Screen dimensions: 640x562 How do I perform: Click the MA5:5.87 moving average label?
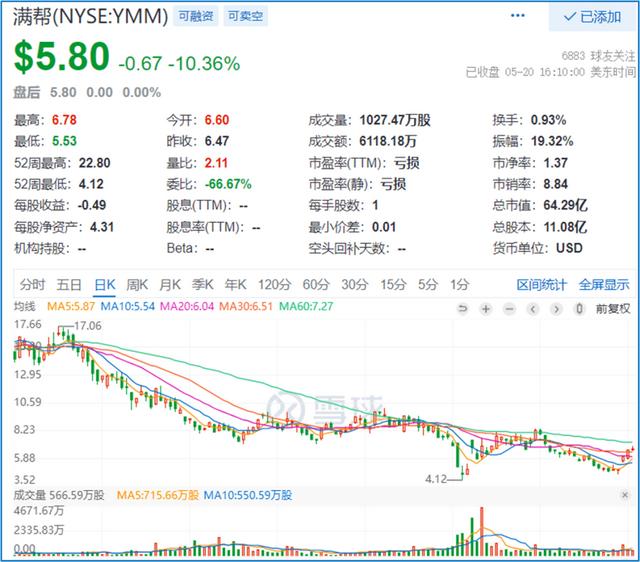click(x=71, y=306)
